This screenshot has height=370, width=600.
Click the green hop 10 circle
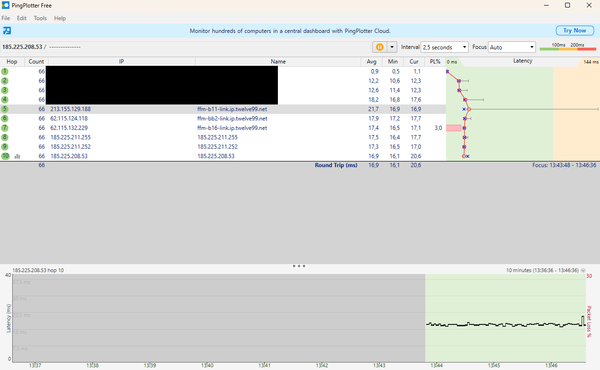(5, 156)
